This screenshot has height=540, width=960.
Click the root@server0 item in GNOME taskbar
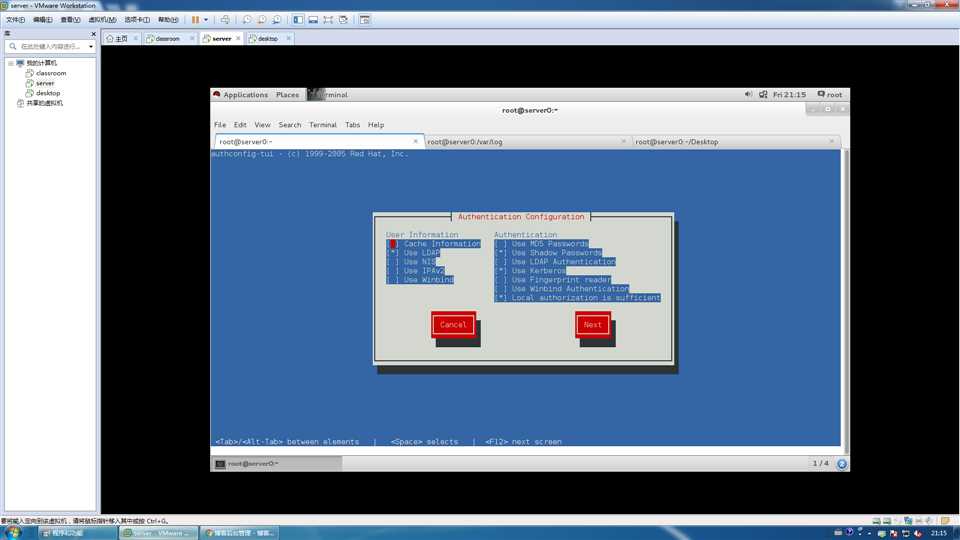point(276,463)
